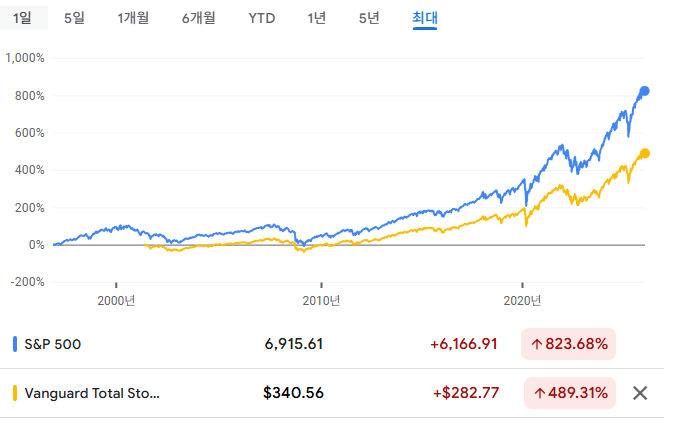
Task: Switch to the 5일 chart range
Action: click(74, 19)
